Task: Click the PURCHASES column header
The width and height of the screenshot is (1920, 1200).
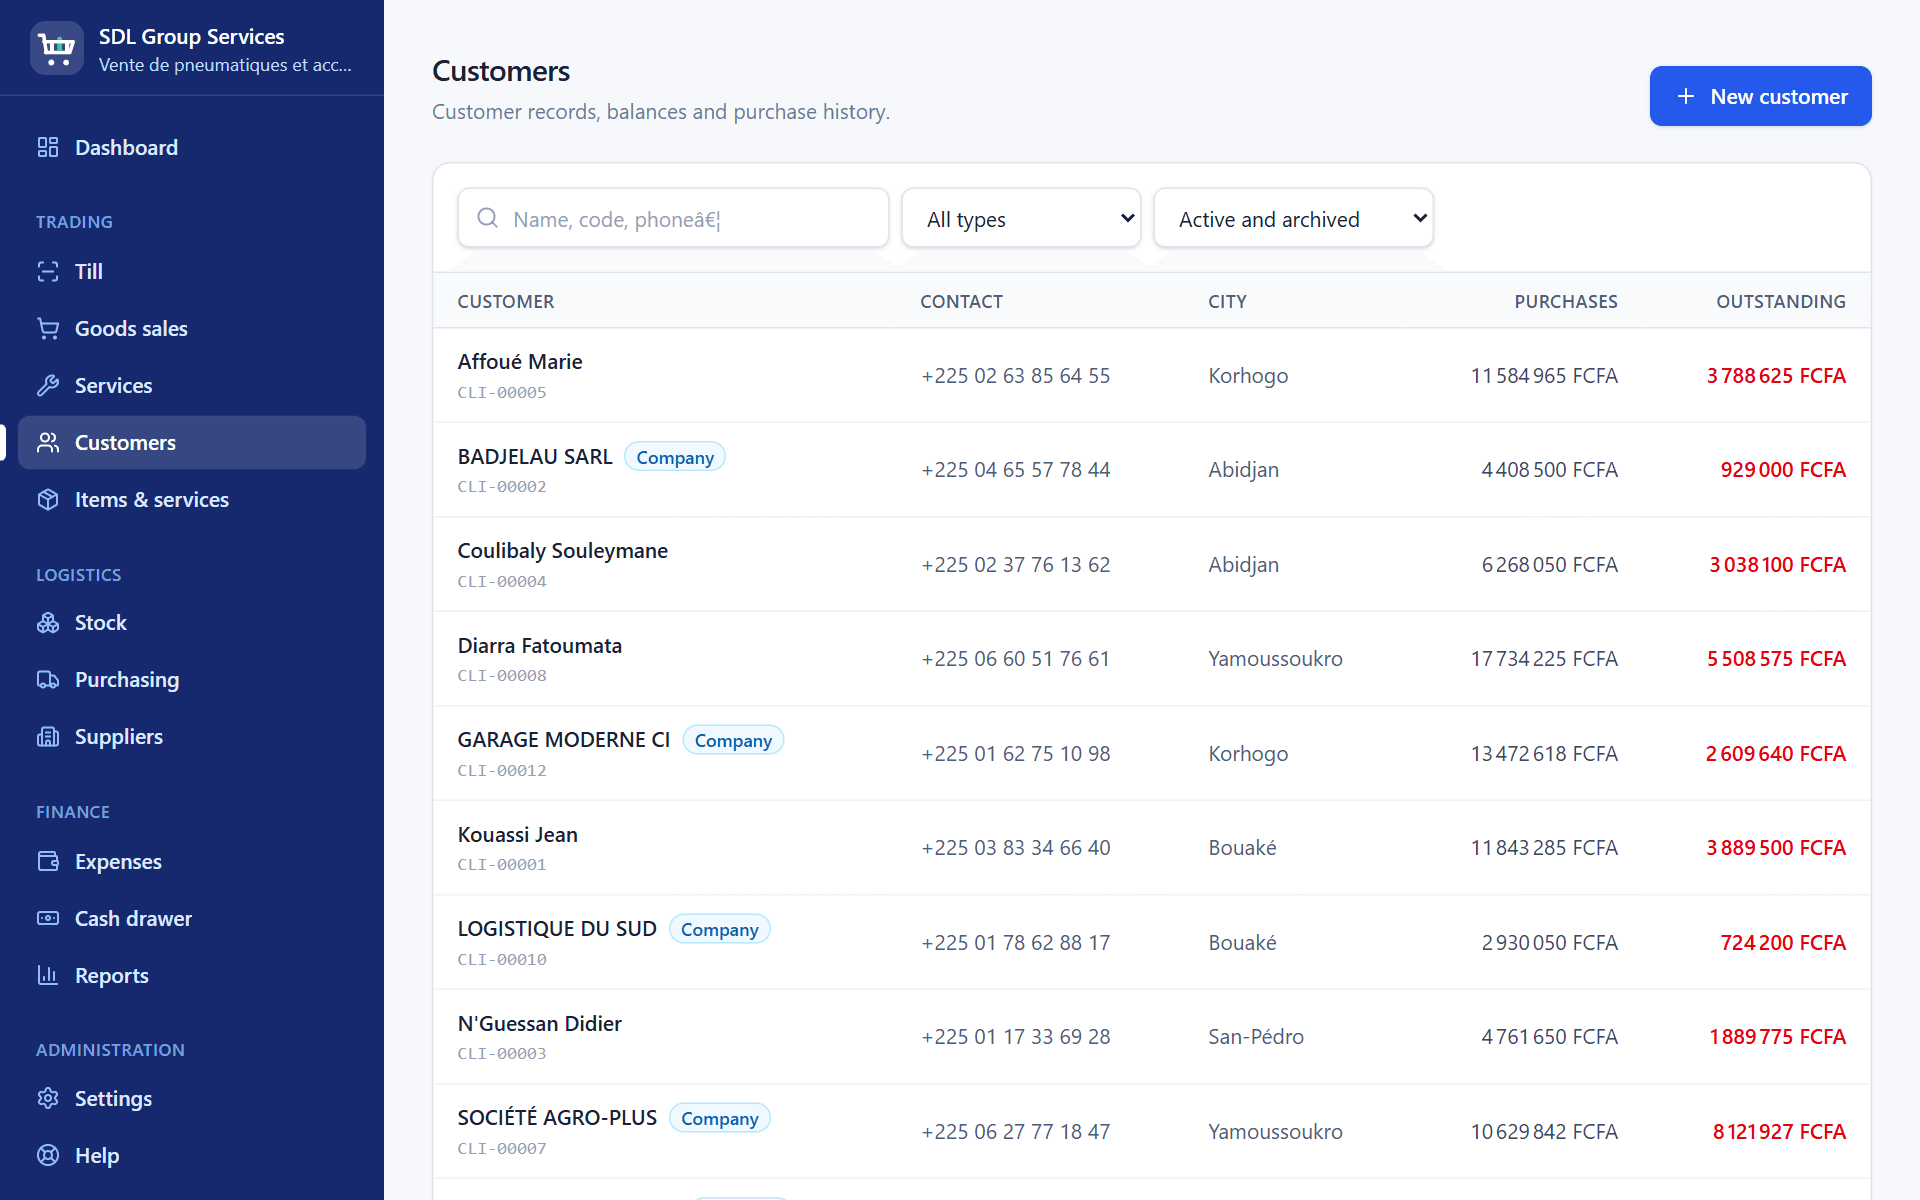Action: pyautogui.click(x=1566, y=302)
